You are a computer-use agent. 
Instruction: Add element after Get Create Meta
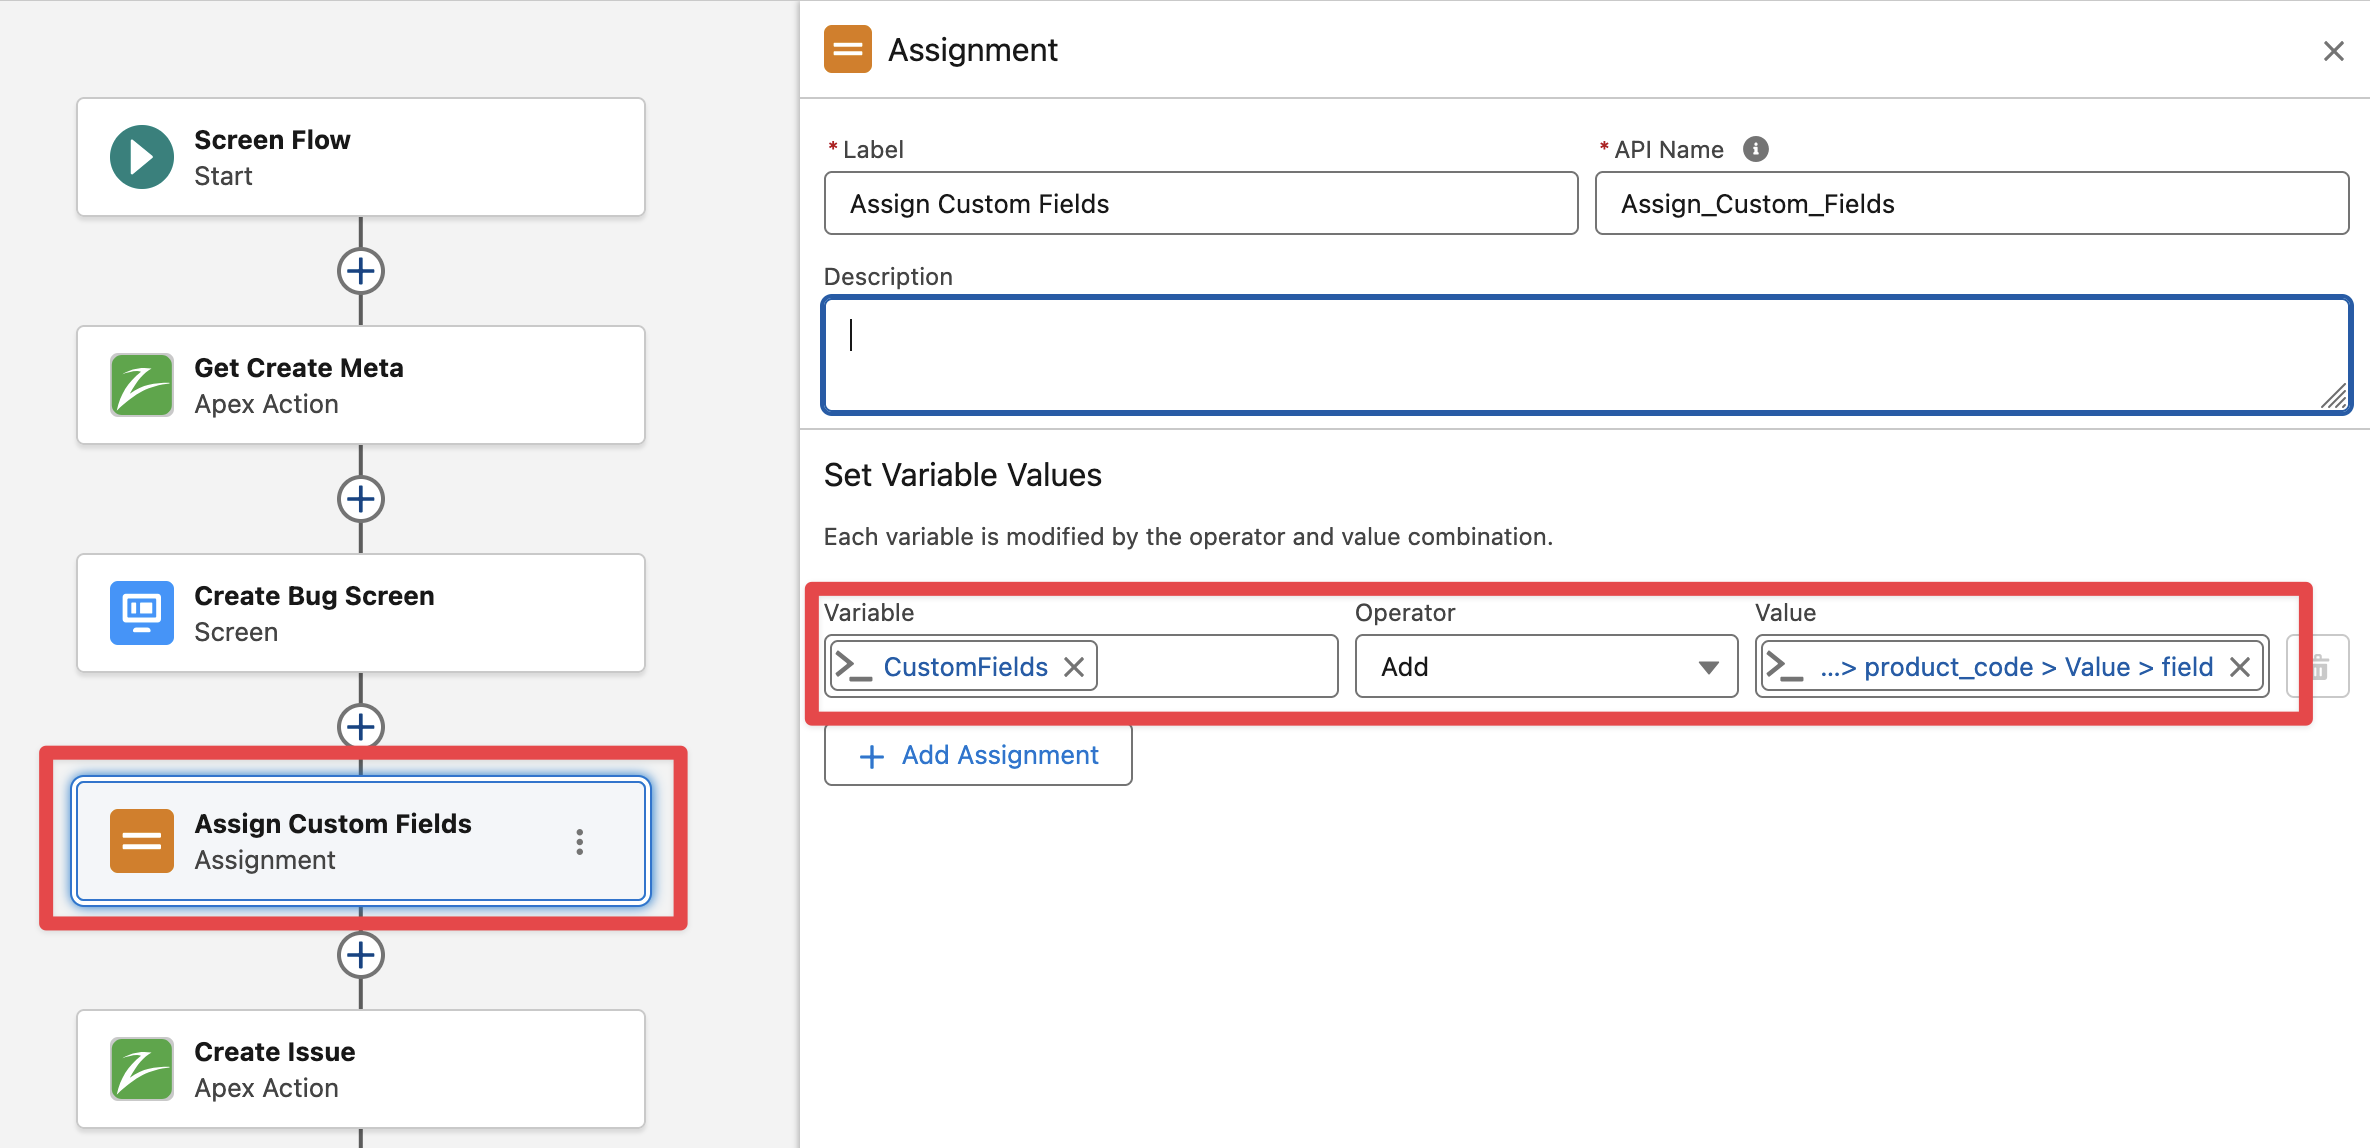361,499
